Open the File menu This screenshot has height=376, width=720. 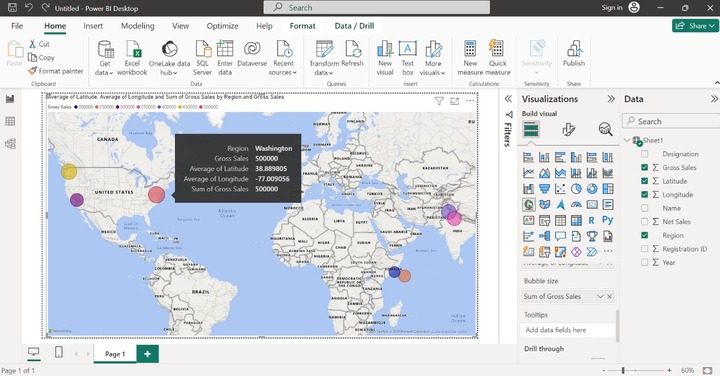coord(17,26)
